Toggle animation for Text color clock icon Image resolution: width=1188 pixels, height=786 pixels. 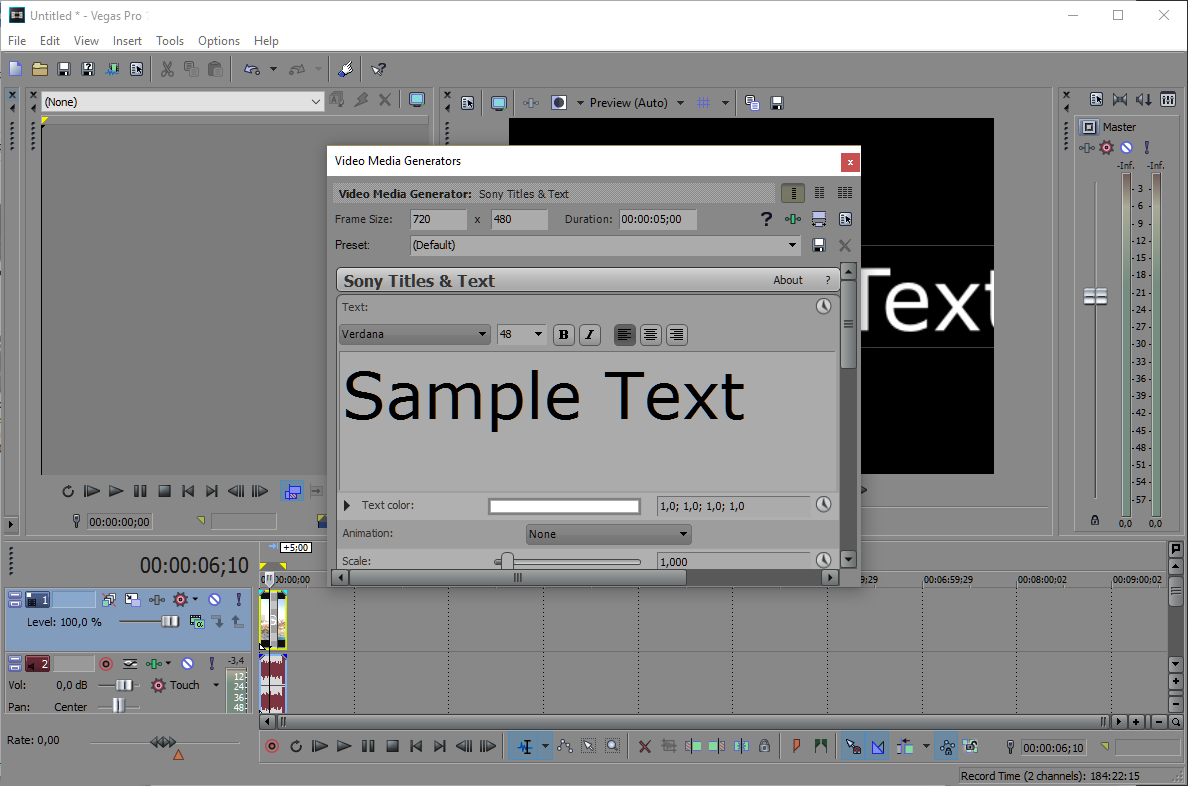coord(824,505)
